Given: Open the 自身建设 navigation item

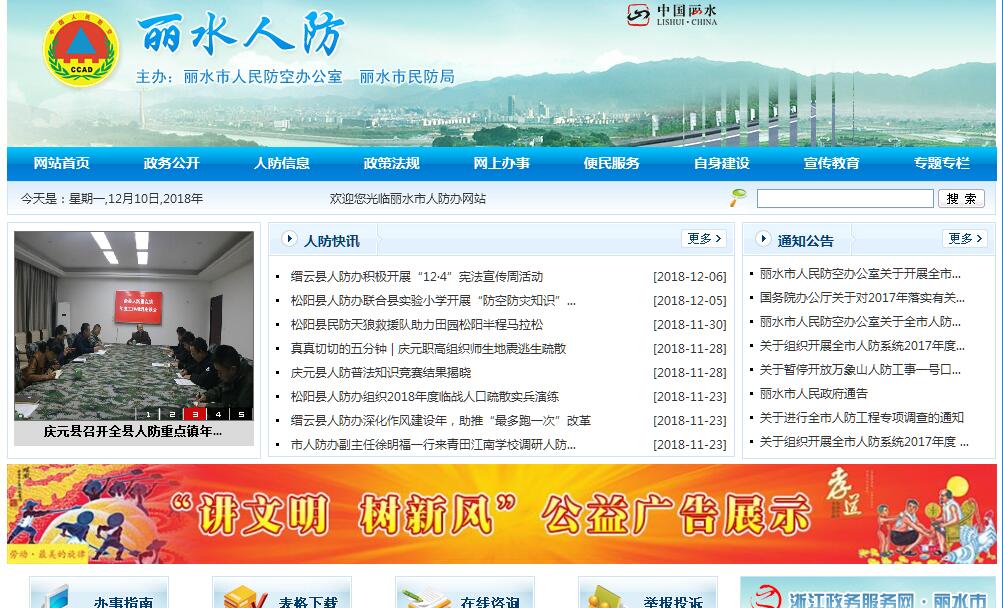Looking at the screenshot, I should click(x=722, y=163).
